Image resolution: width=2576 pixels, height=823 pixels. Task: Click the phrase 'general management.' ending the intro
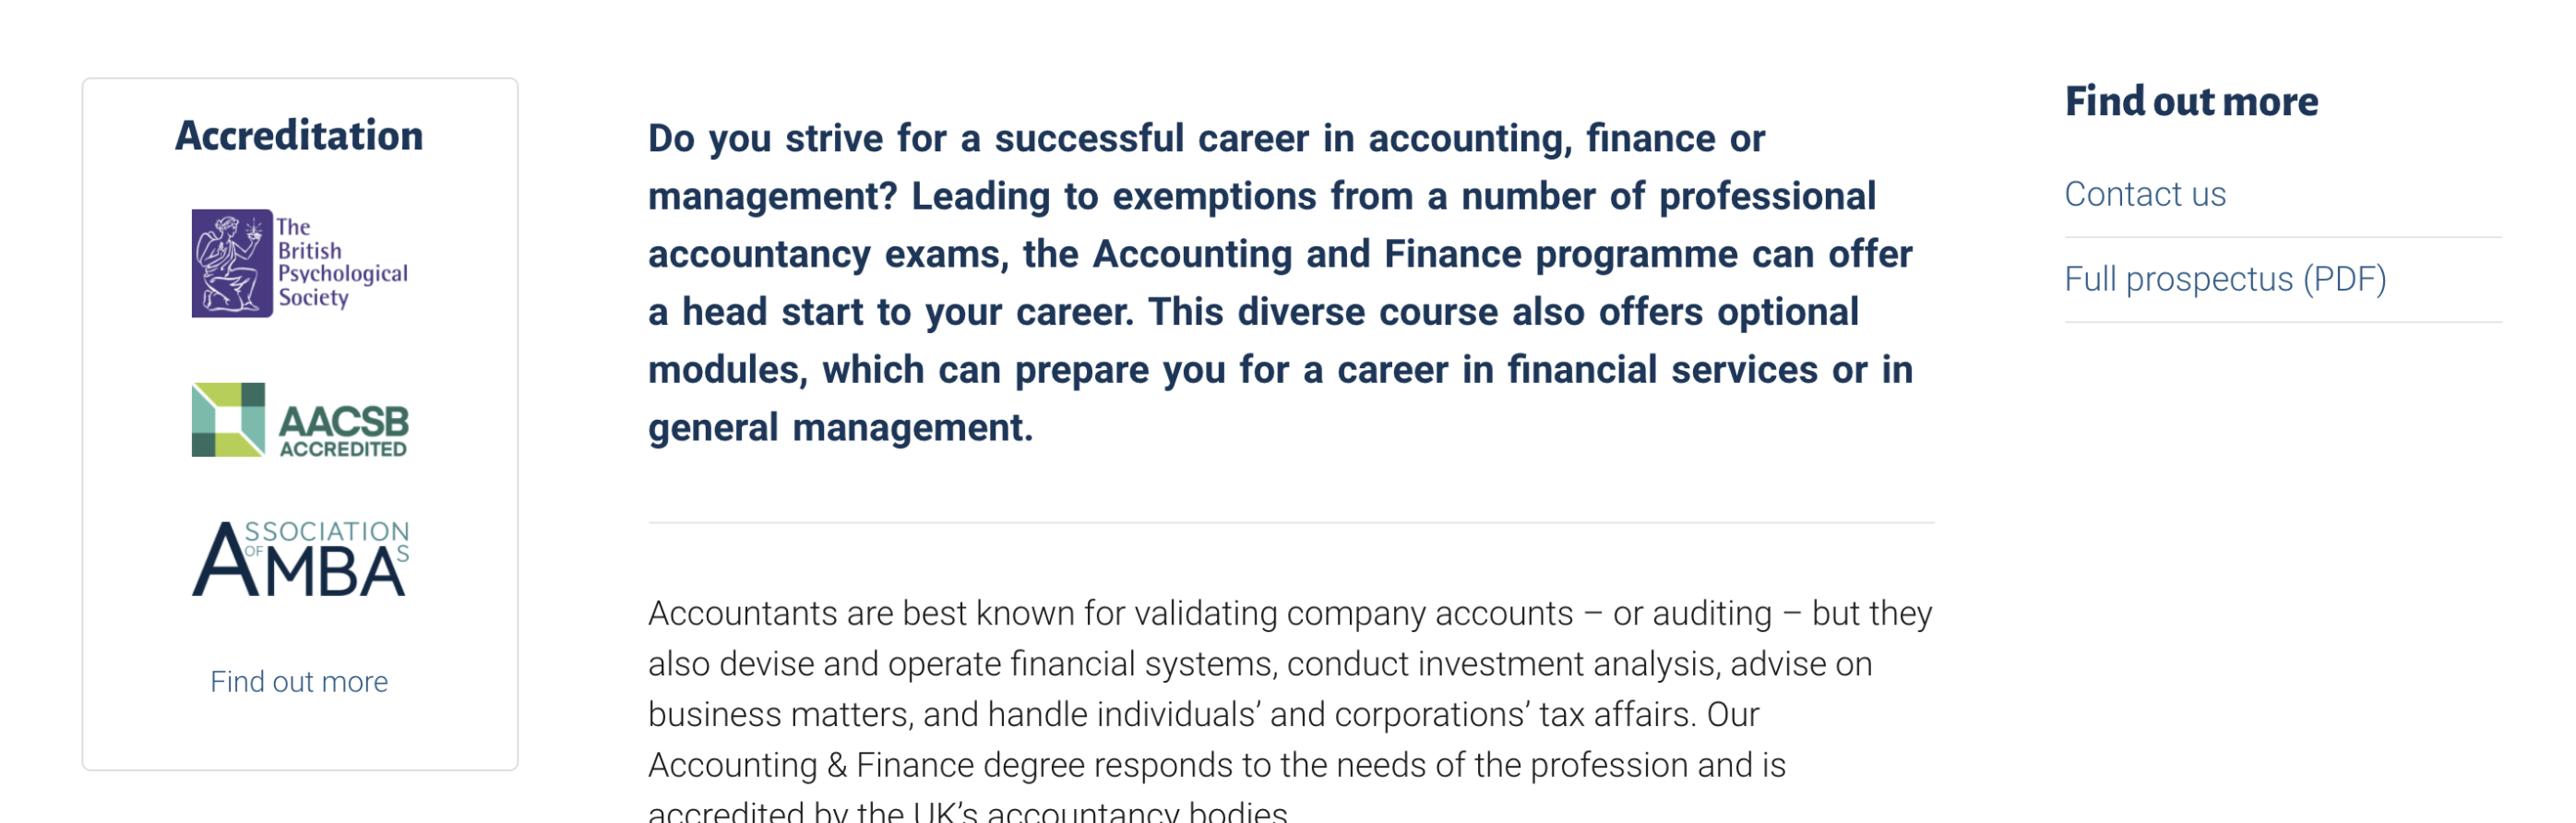pos(840,428)
